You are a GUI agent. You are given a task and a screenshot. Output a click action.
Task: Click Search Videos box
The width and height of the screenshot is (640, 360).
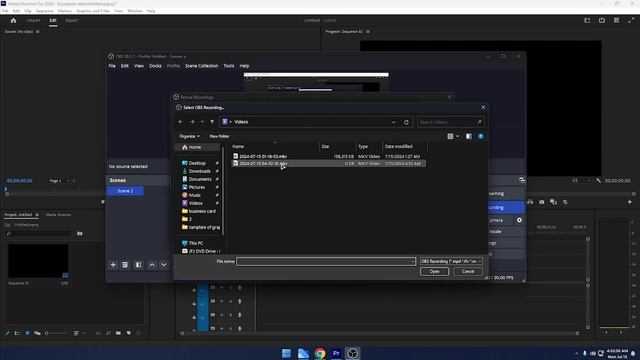tap(451, 122)
